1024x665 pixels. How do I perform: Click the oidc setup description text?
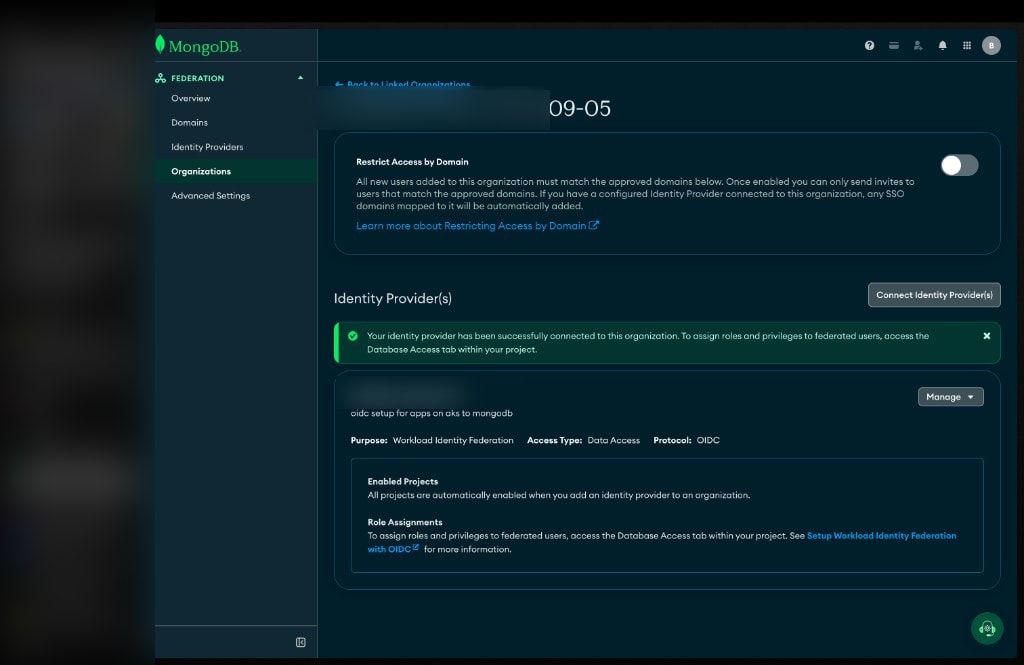click(x=432, y=413)
